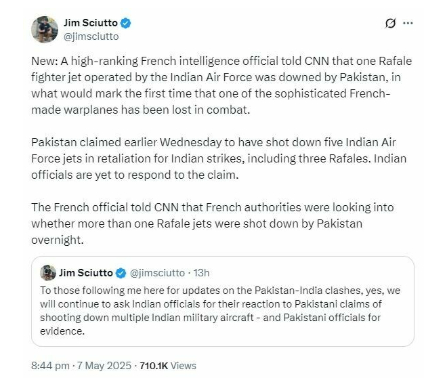
Task: View the 710.1K Views count details
Action: [168, 365]
